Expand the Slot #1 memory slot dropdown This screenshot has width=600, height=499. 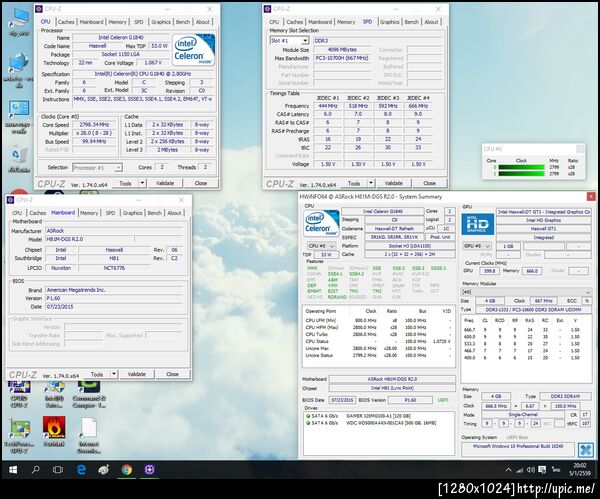(287, 40)
